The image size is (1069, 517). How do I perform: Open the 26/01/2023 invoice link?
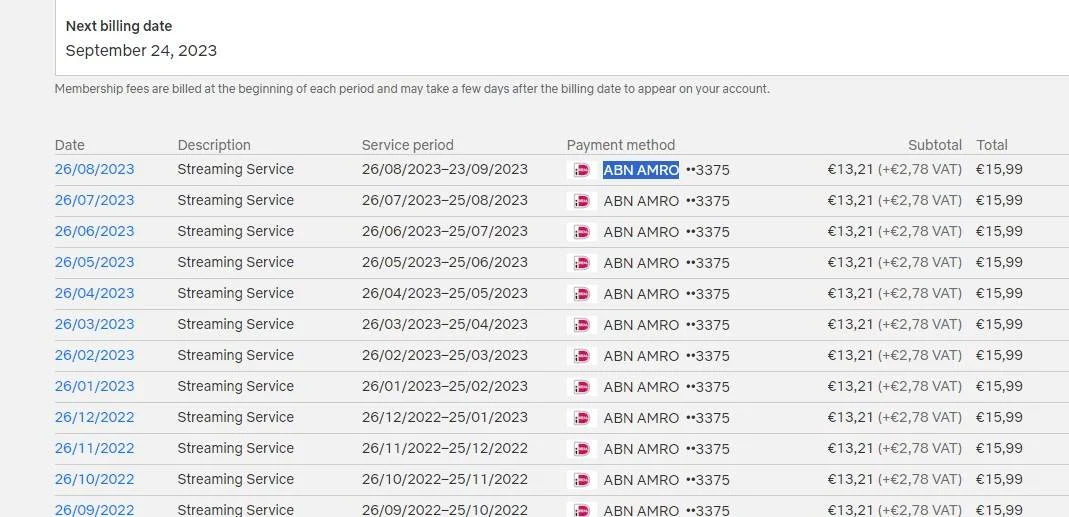point(95,386)
